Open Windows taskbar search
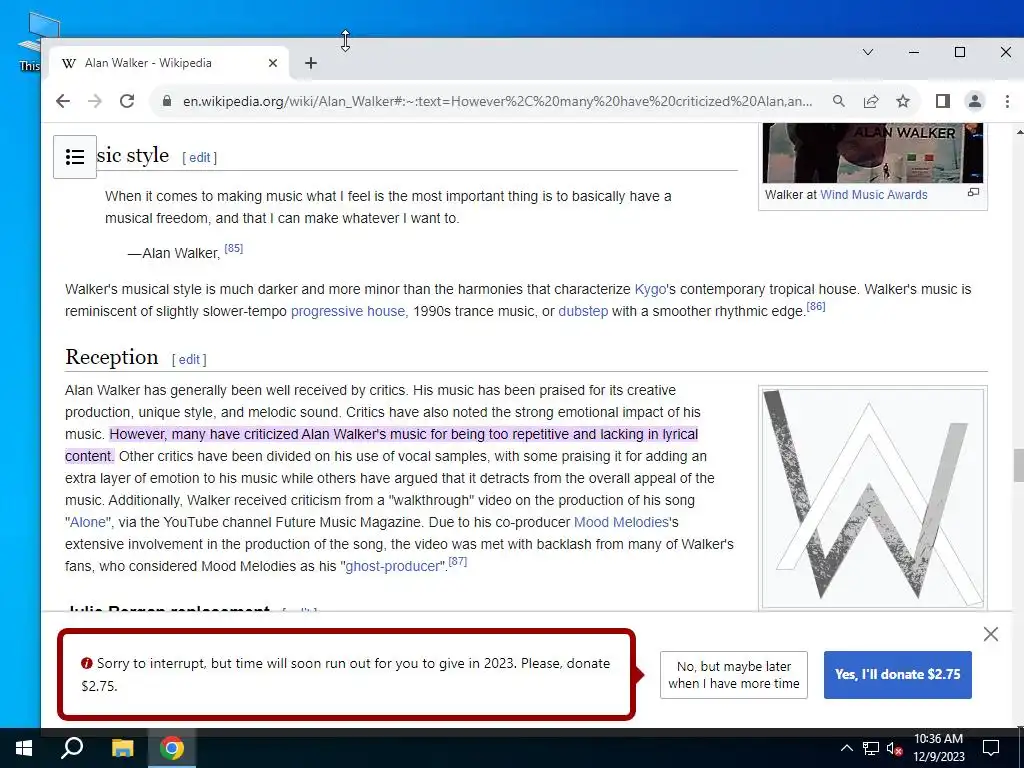Screen dimensions: 1024x768 pyautogui.click(x=72, y=748)
